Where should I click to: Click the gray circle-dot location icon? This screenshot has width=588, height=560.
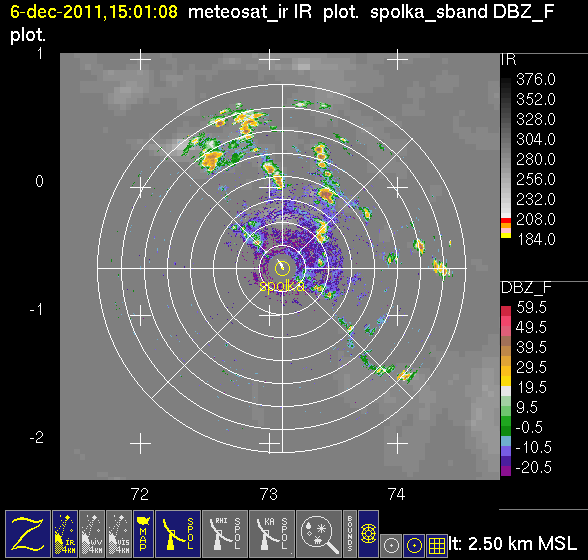click(392, 545)
